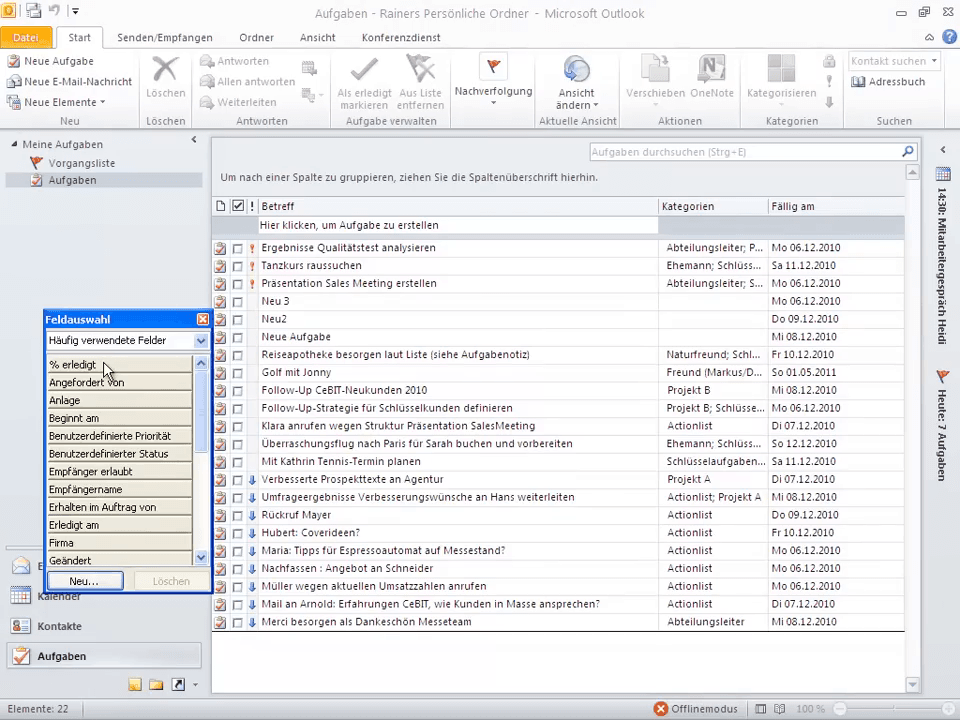Click the Neue Aufgabe icon
Image resolution: width=960 pixels, height=720 pixels.
click(14, 61)
